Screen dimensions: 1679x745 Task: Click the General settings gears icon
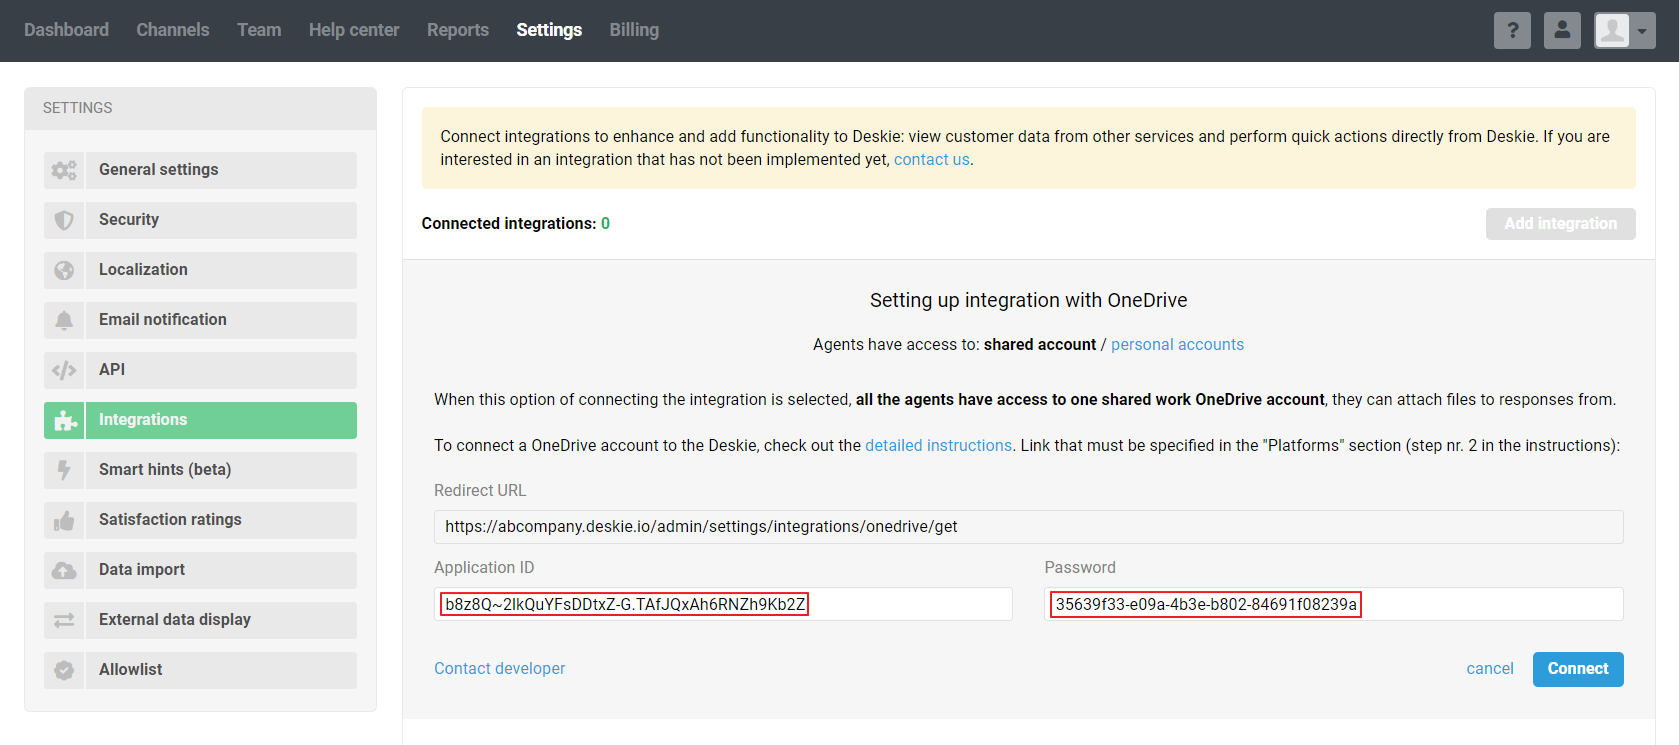(x=64, y=170)
